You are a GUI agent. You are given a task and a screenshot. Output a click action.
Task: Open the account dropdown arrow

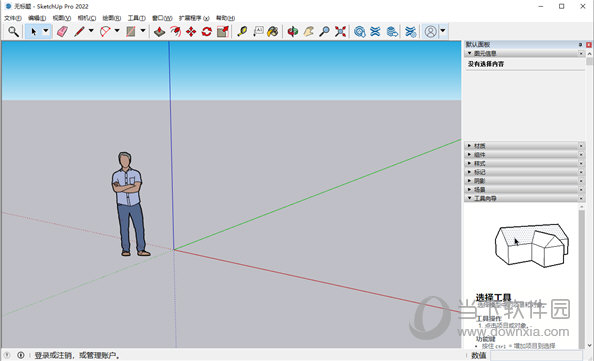coord(443,31)
